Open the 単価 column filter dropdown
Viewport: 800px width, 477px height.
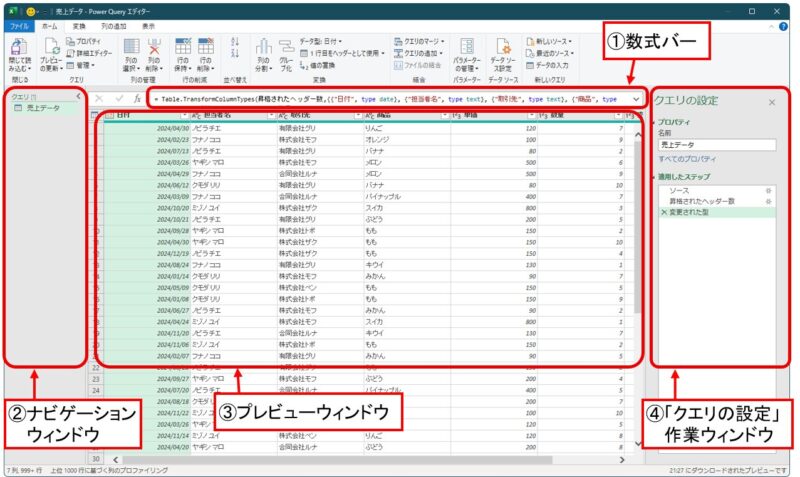(532, 116)
